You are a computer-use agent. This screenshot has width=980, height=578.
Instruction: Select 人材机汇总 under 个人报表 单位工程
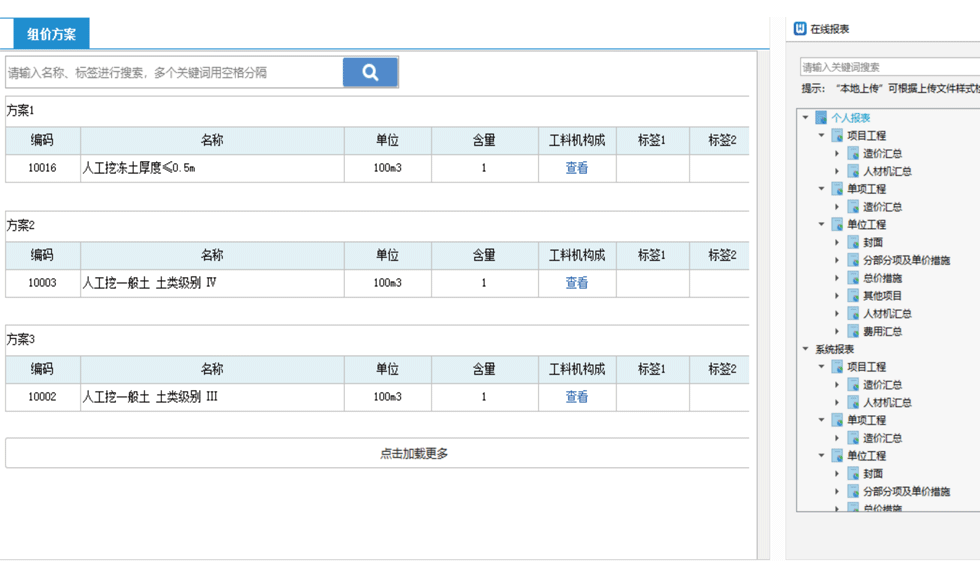pos(887,314)
